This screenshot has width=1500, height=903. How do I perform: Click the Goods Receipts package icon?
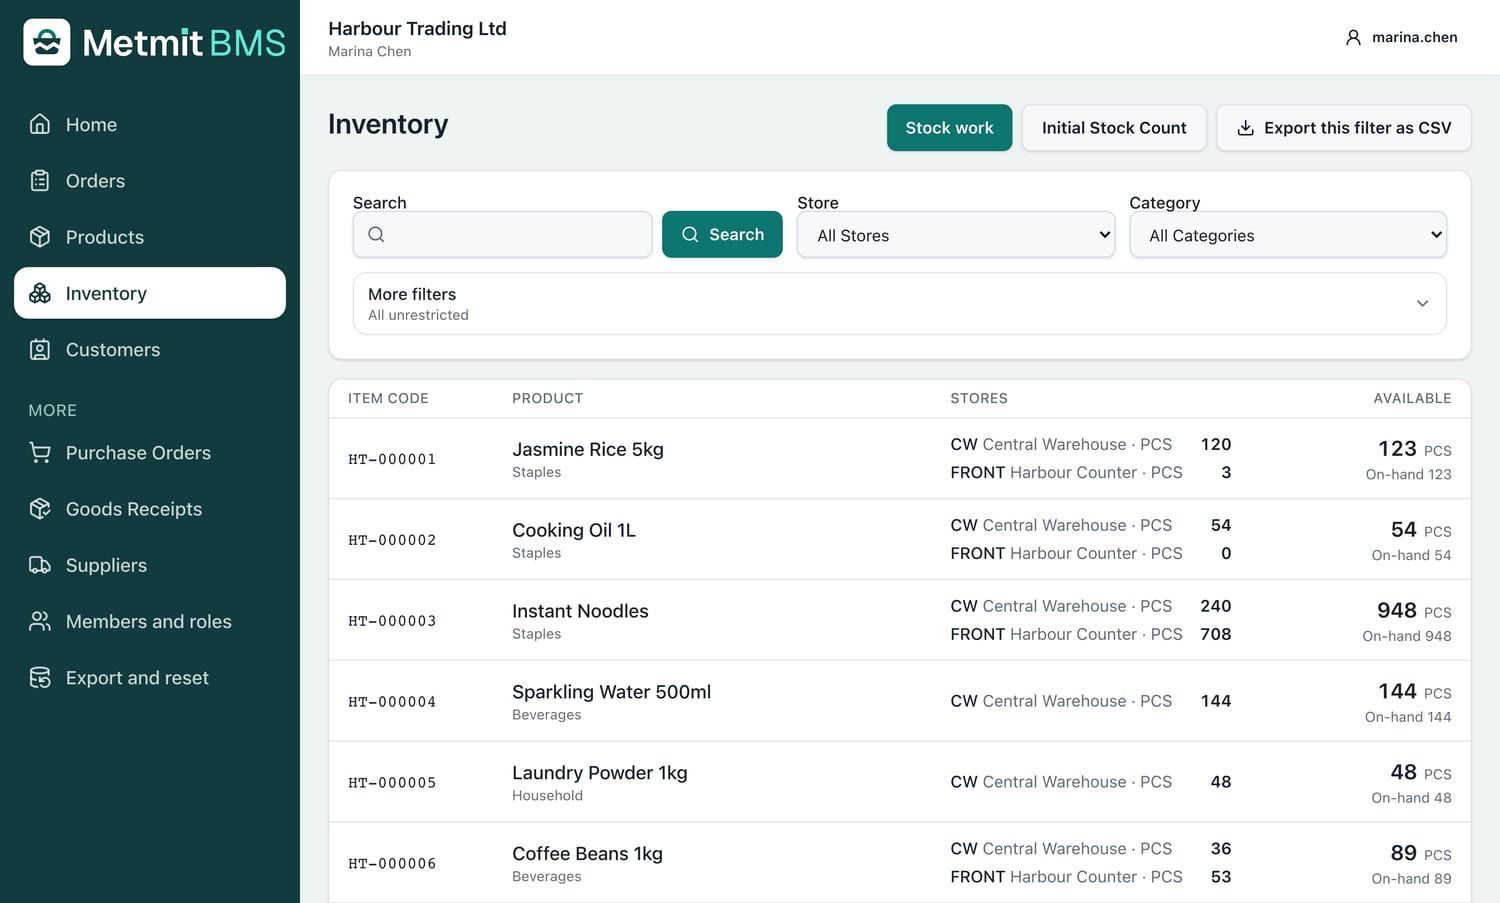pyautogui.click(x=40, y=508)
